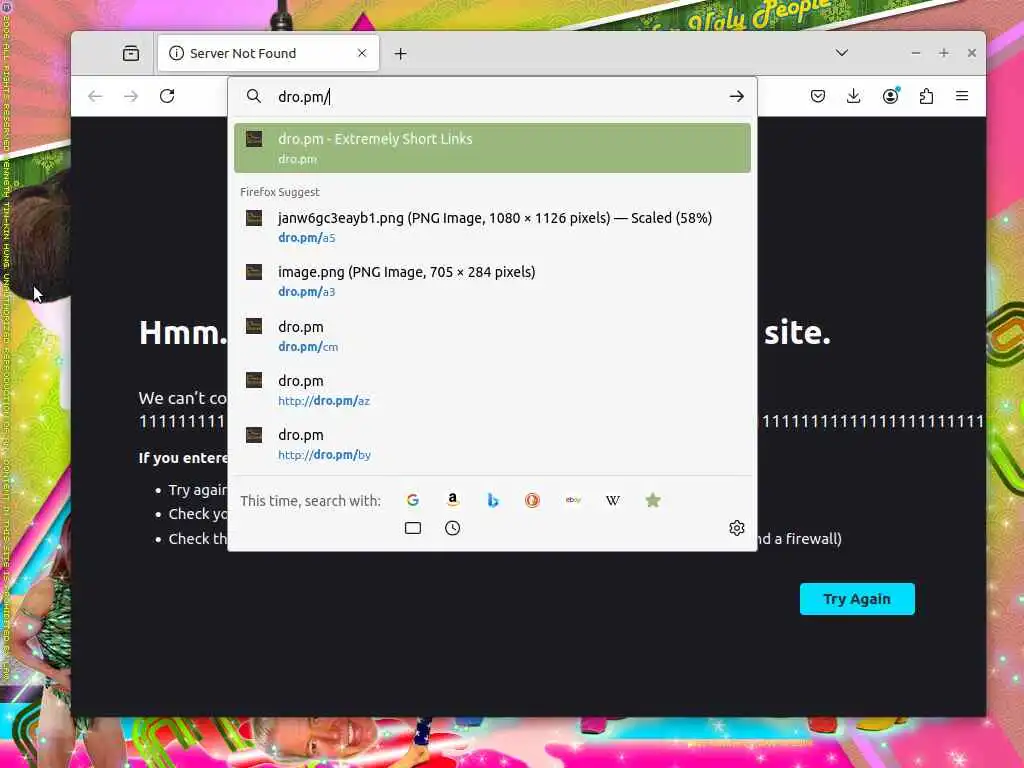1024x768 pixels.
Task: Click the Firefox Suggest label
Action: coord(280,192)
